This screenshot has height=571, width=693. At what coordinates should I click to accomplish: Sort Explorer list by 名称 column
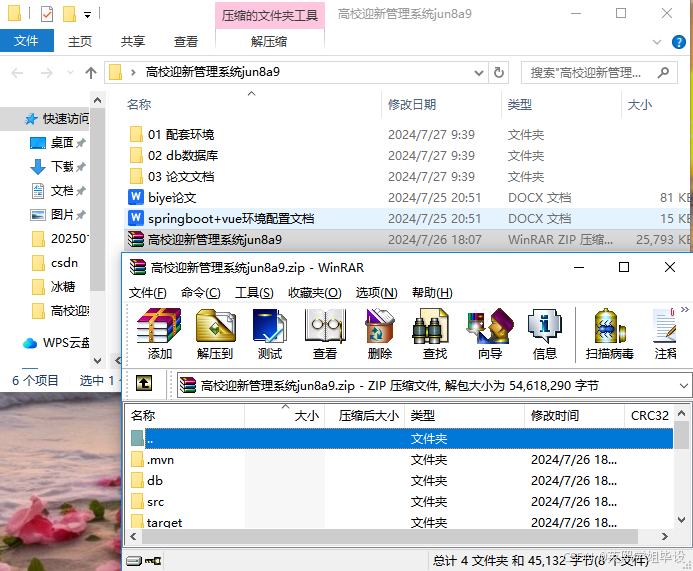(x=251, y=105)
